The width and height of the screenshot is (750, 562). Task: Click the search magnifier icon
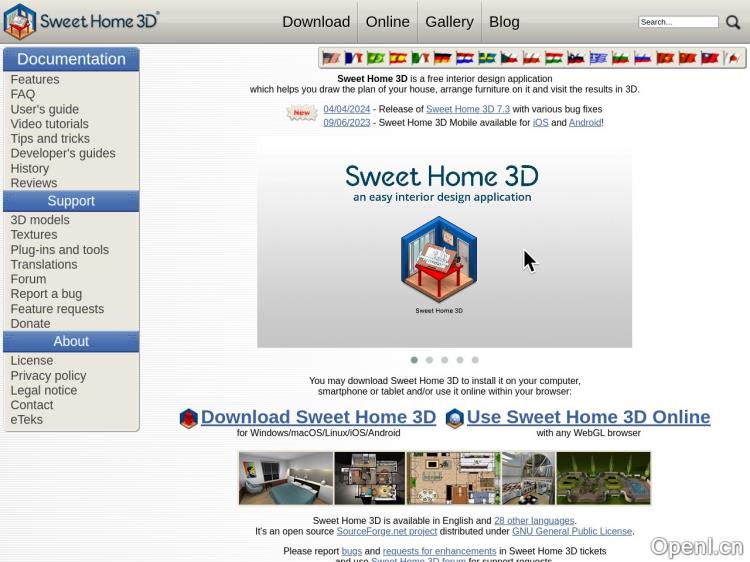pyautogui.click(x=733, y=22)
